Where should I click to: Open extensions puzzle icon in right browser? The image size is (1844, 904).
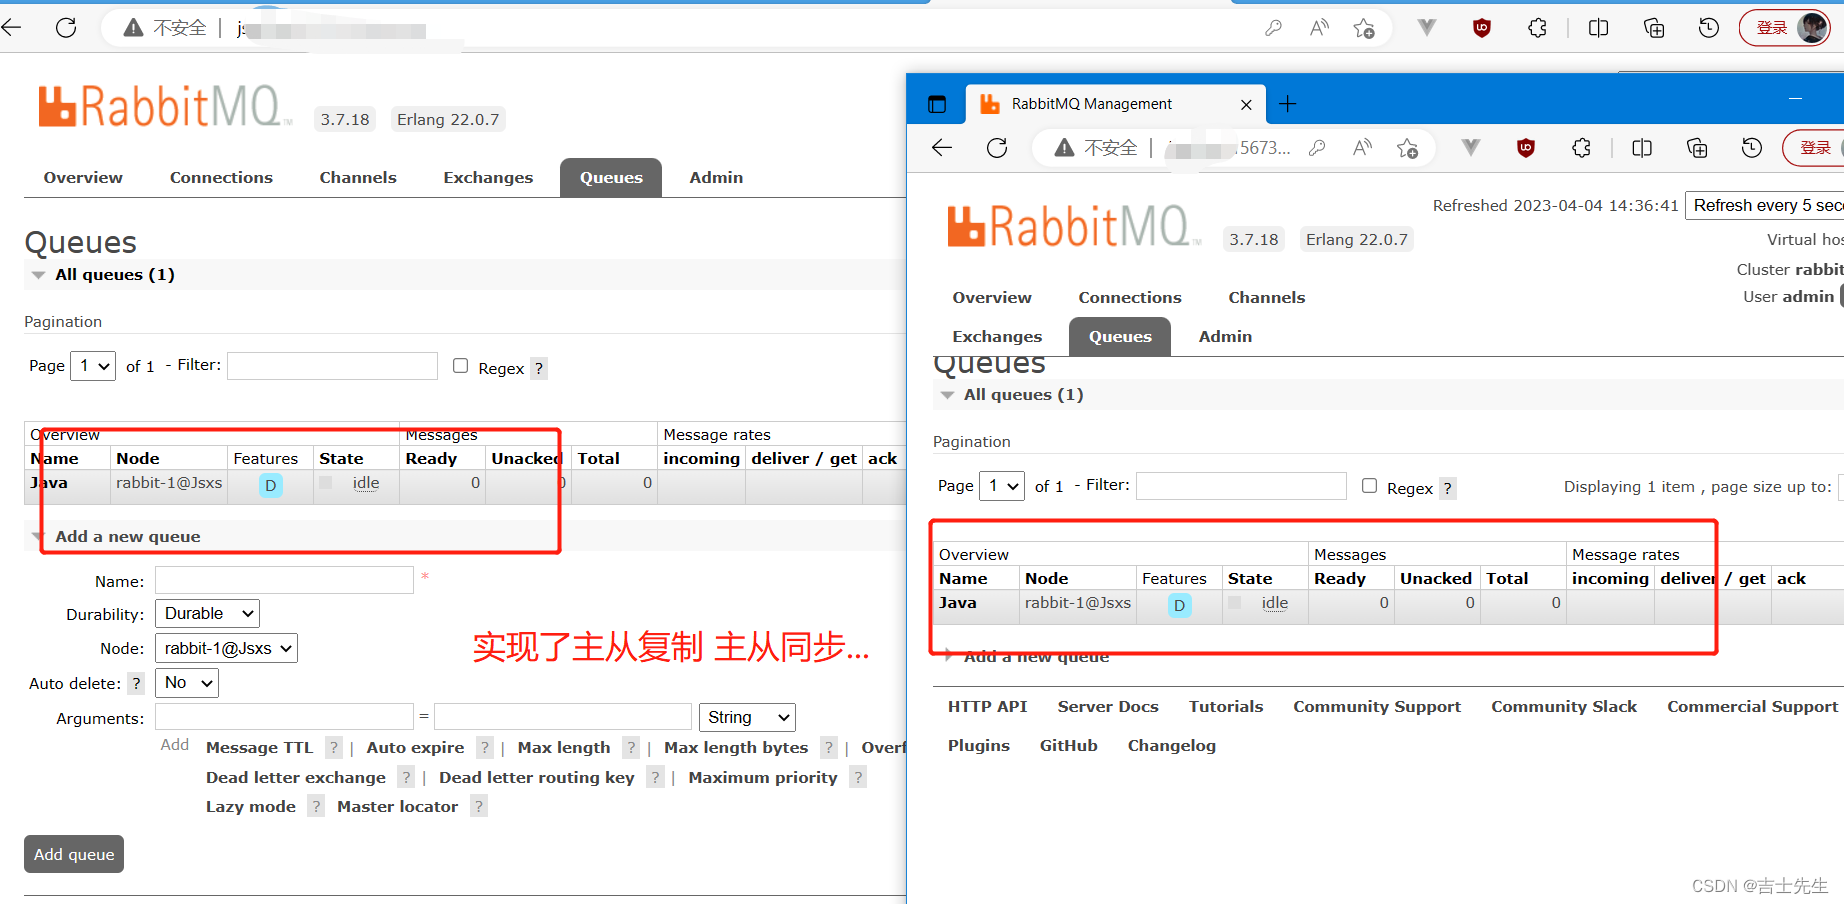[x=1581, y=148]
